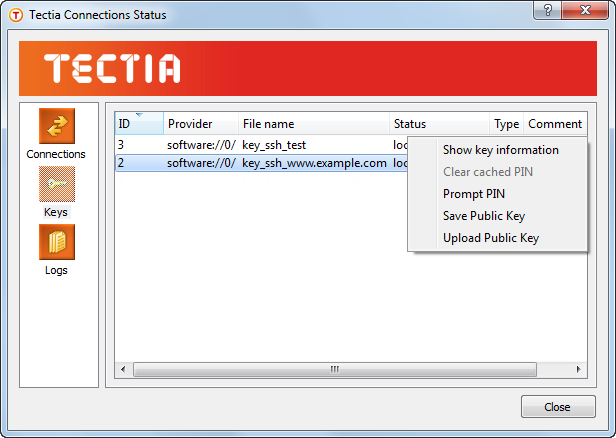Click provider cell in key_ssh_www.example.com row
The image size is (616, 438).
pos(201,163)
